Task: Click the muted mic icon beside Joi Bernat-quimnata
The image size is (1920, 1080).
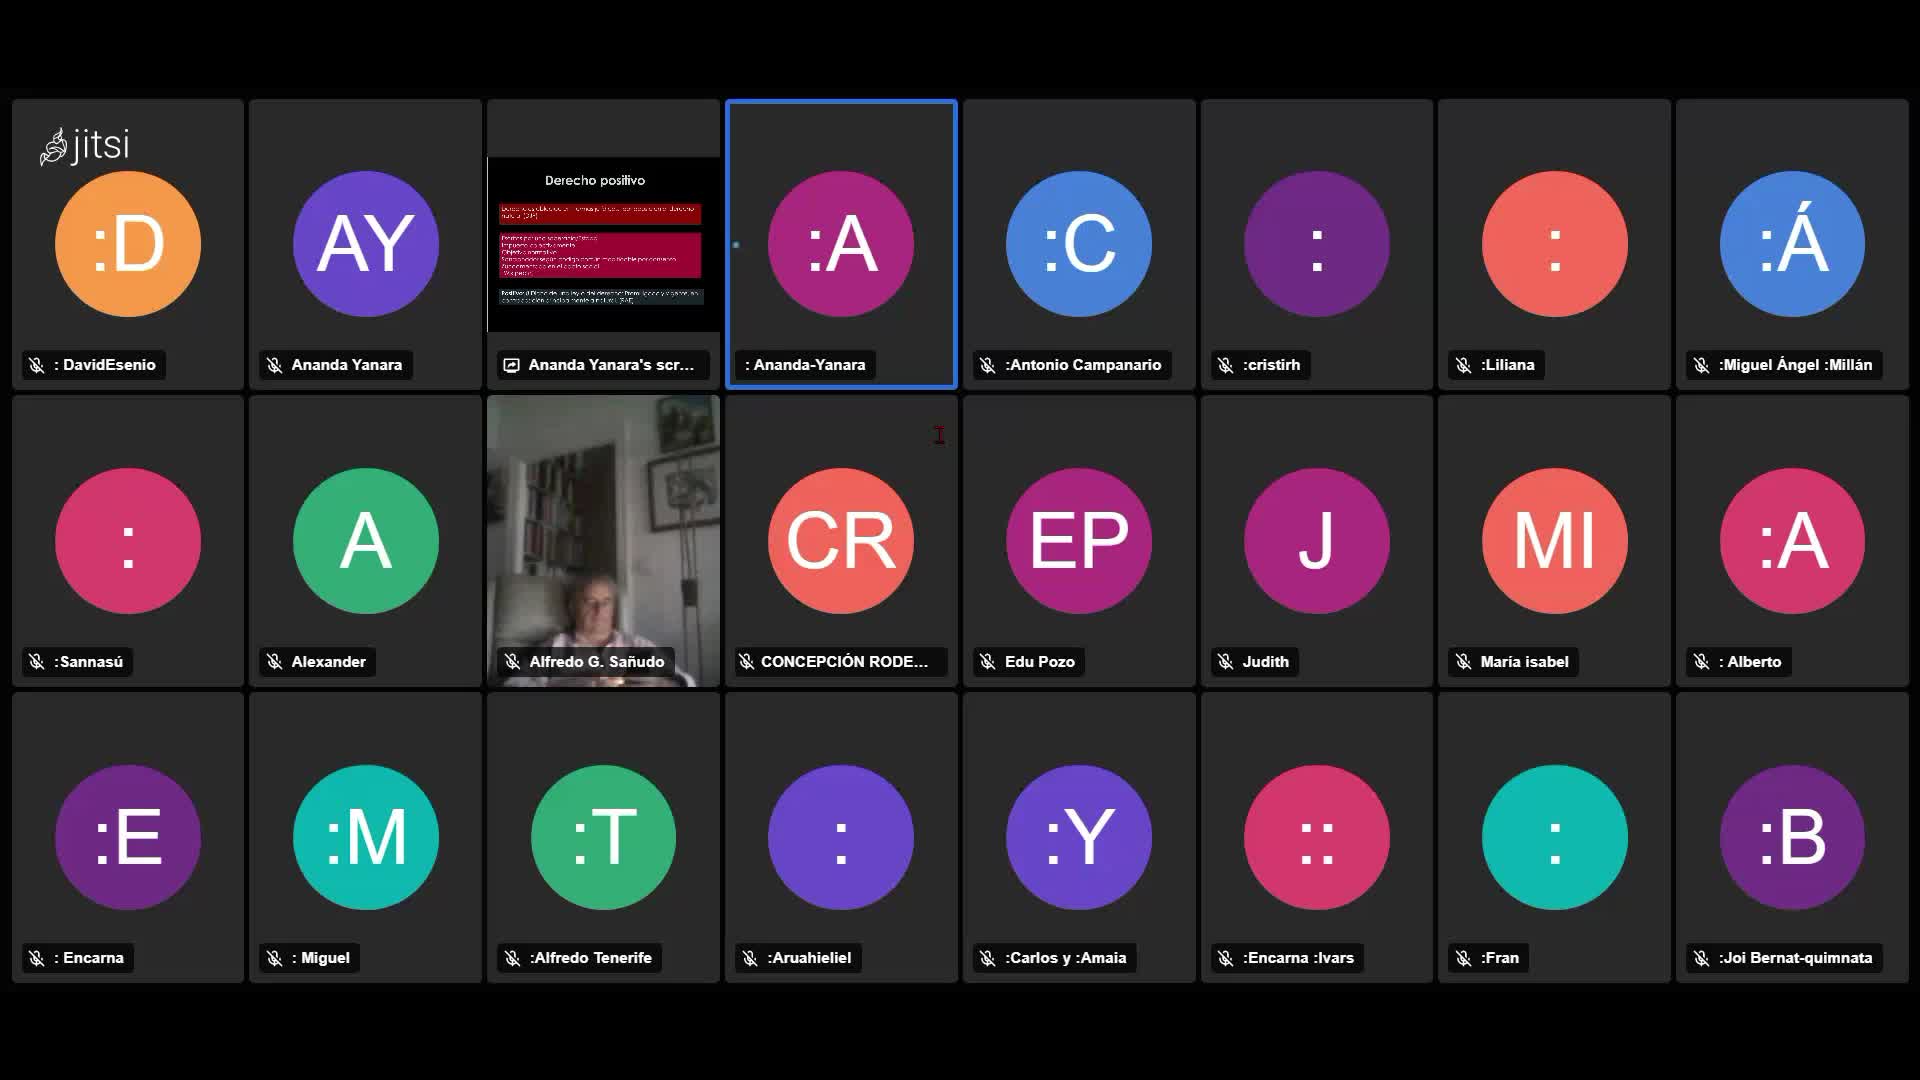Action: [x=1701, y=958]
